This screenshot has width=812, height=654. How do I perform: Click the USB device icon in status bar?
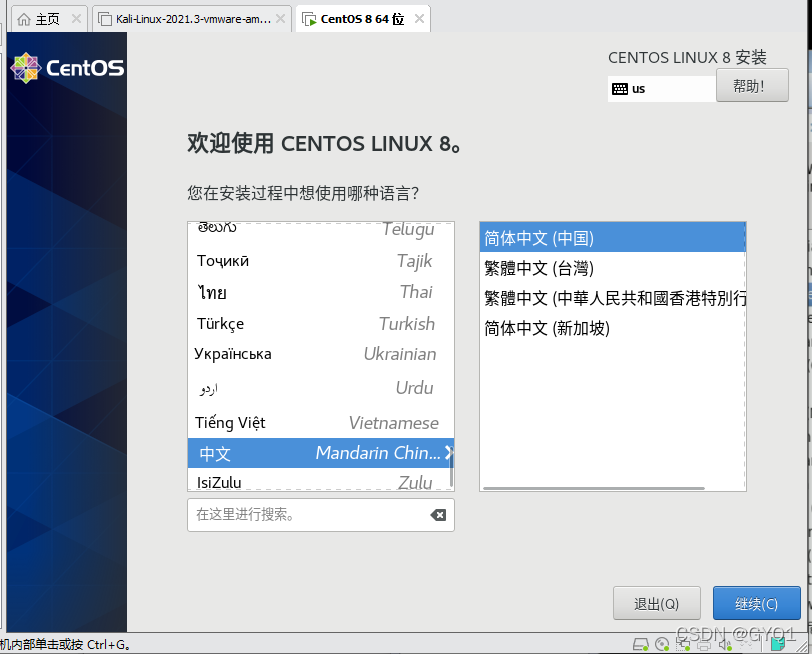point(746,645)
